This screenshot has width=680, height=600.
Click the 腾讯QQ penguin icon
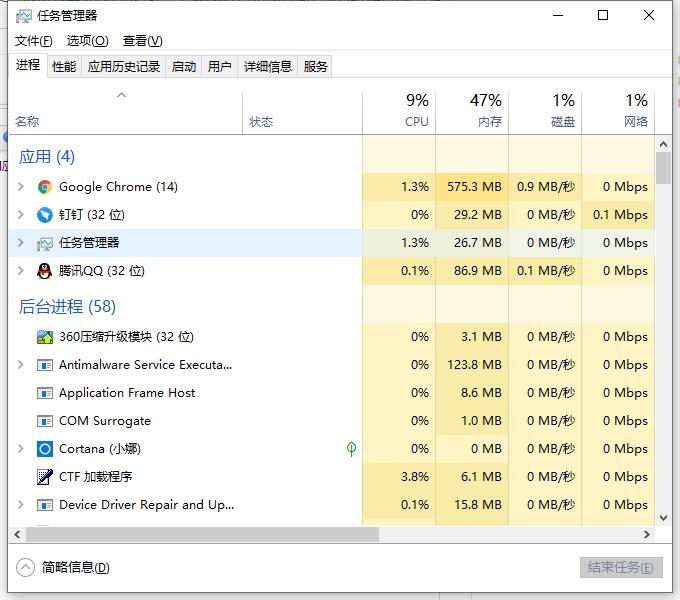point(44,271)
